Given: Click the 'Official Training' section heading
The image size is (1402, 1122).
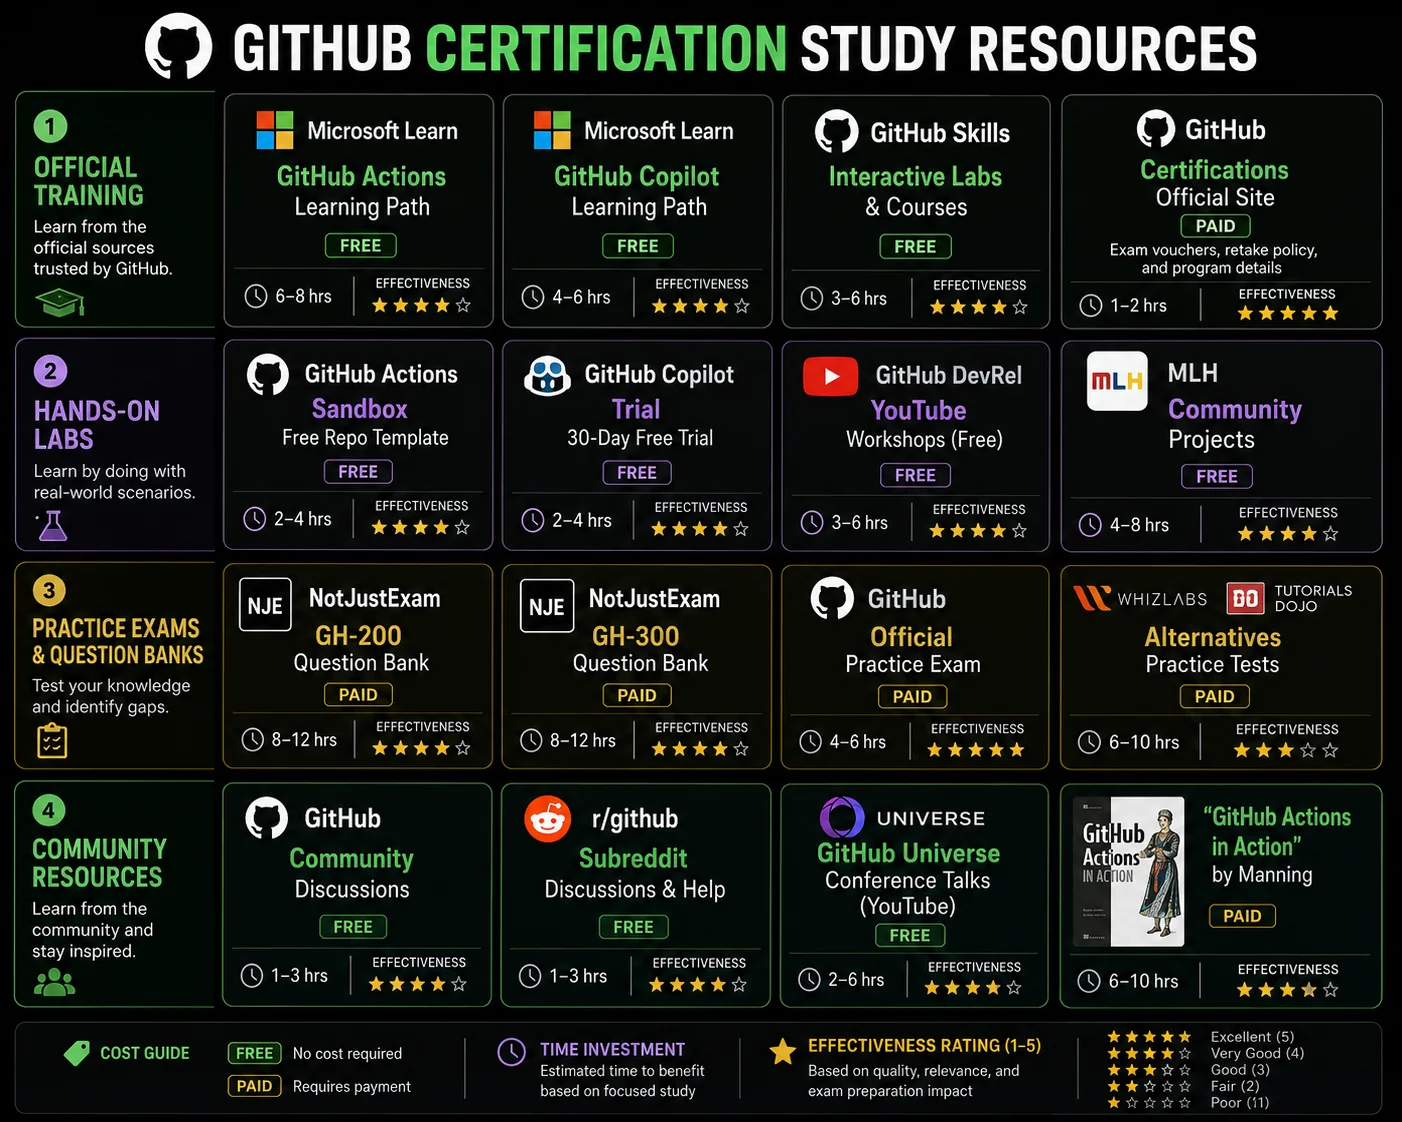Looking at the screenshot, I should (x=89, y=181).
